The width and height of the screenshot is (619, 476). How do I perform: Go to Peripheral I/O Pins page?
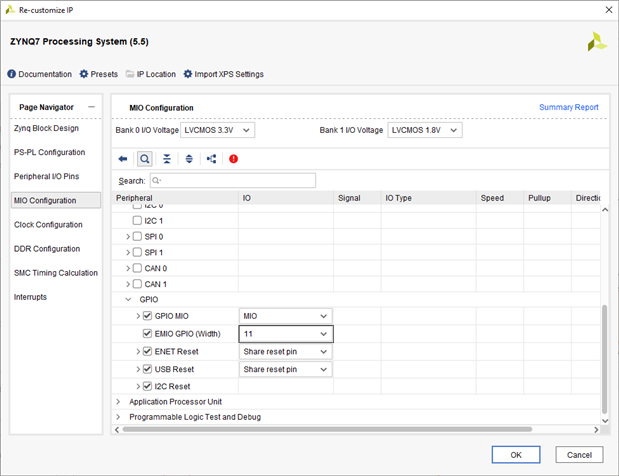coord(46,176)
